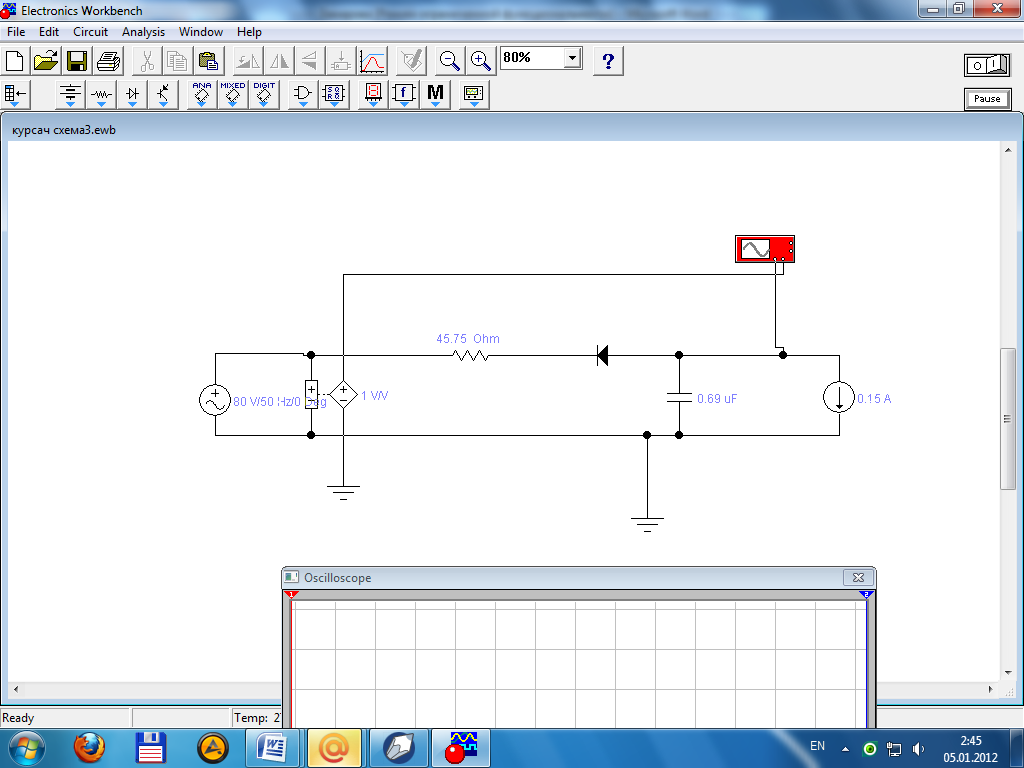Open the File menu
1024x768 pixels.
pyautogui.click(x=16, y=31)
